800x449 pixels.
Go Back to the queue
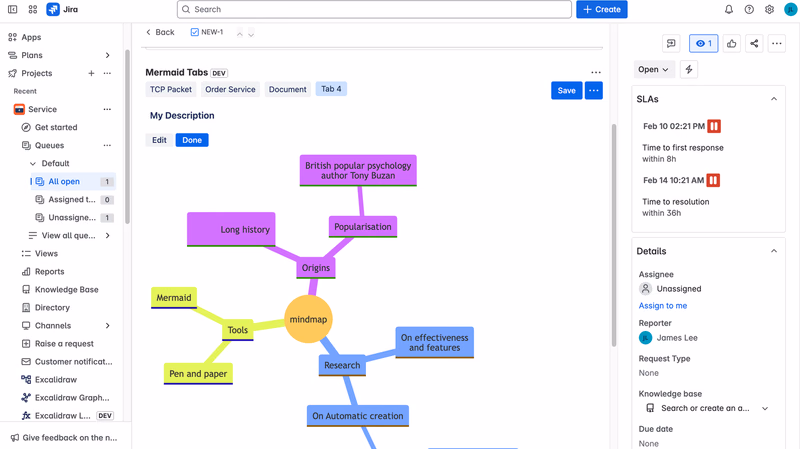click(x=160, y=32)
